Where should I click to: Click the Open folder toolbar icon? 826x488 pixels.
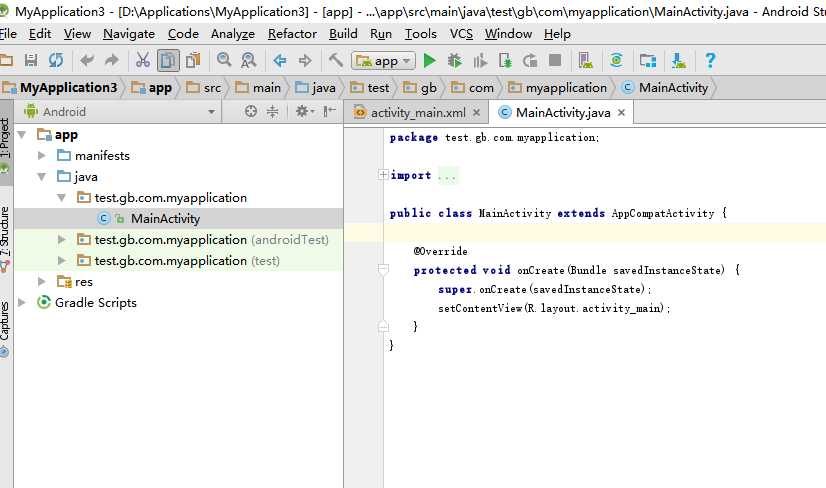coord(6,61)
